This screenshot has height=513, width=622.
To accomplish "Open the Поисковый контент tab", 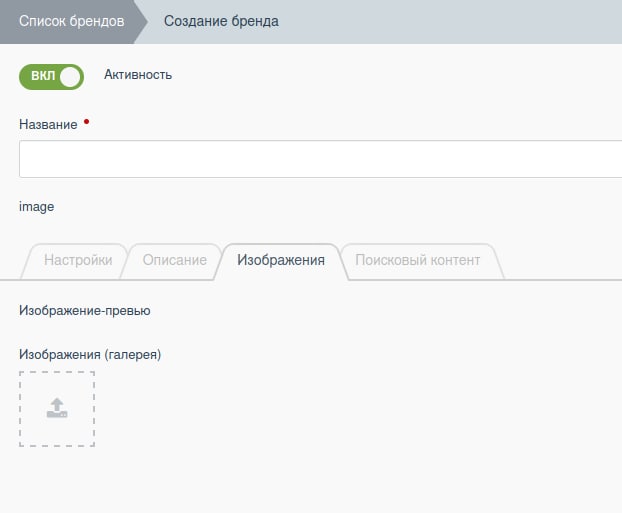I will [418, 260].
